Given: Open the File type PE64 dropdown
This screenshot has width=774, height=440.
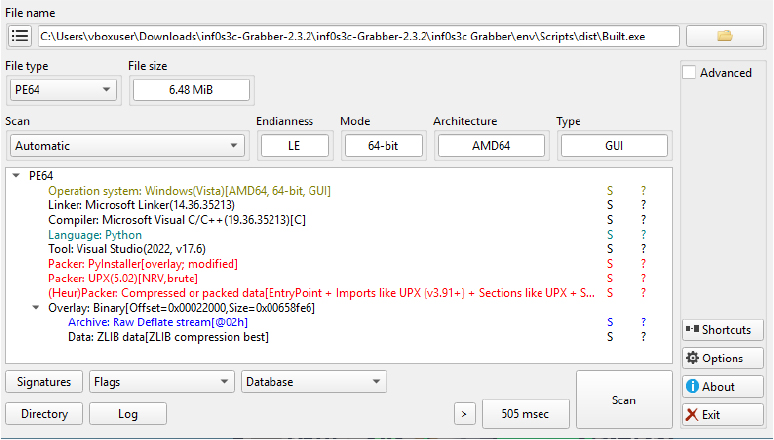Looking at the screenshot, I should click(x=63, y=90).
